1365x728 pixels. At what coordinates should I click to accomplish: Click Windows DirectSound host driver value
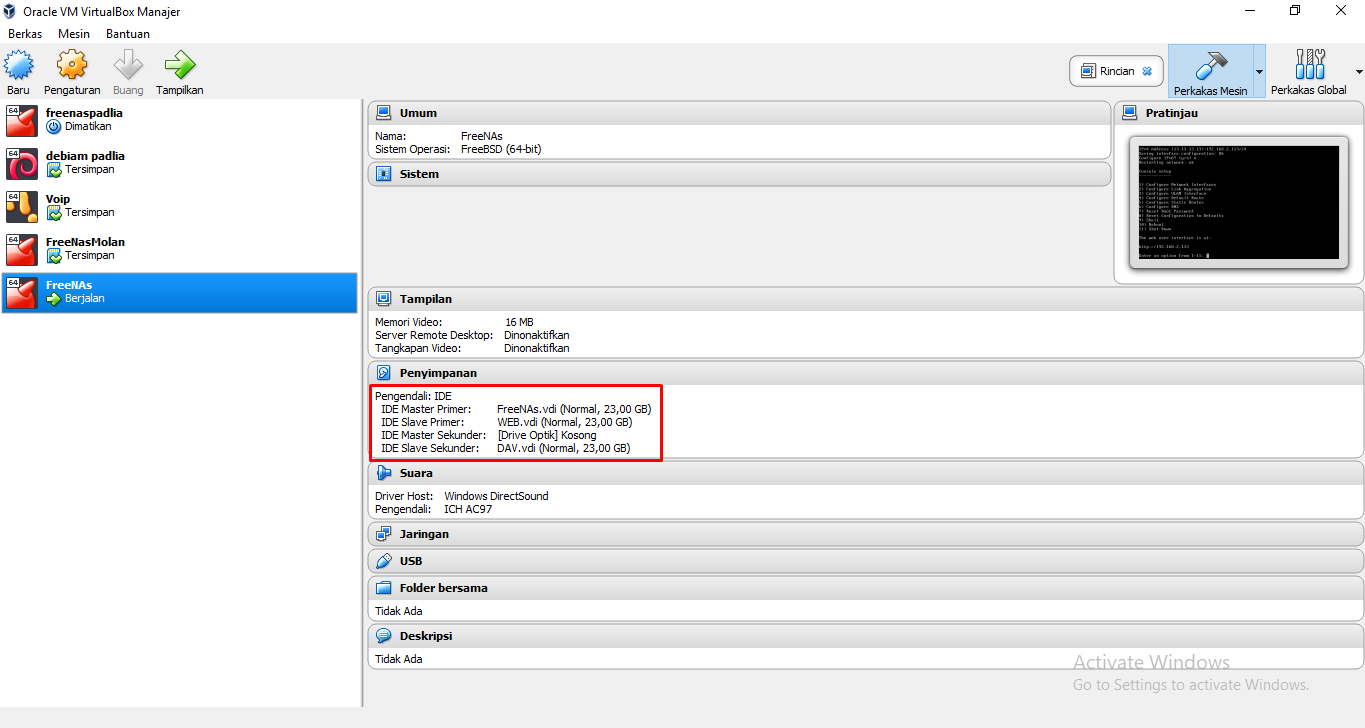pos(496,496)
